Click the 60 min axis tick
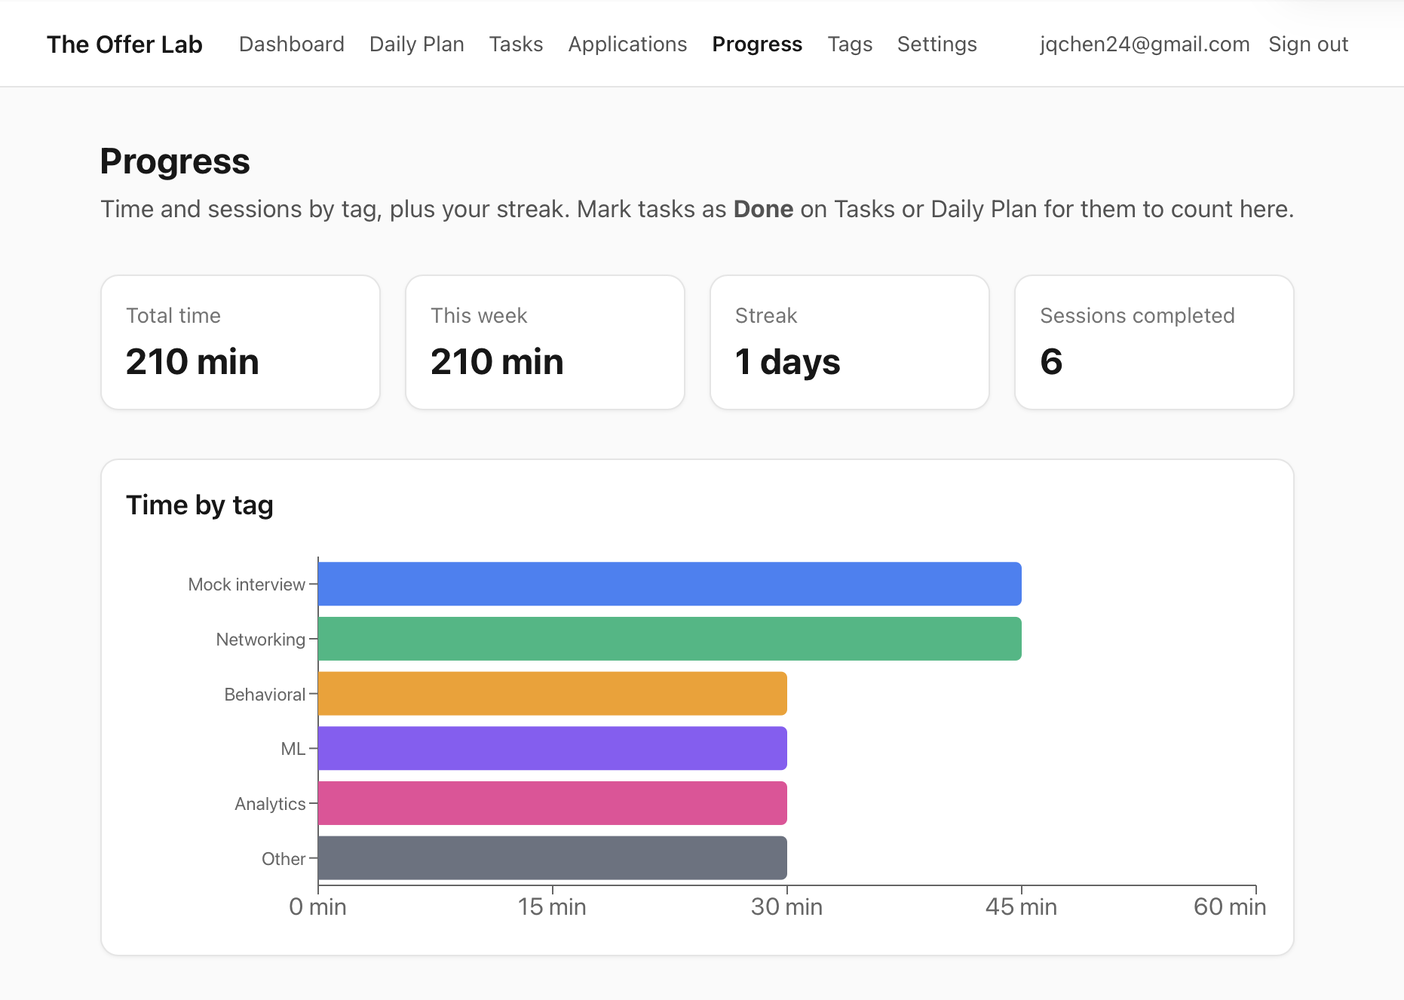1404x1000 pixels. (1230, 907)
